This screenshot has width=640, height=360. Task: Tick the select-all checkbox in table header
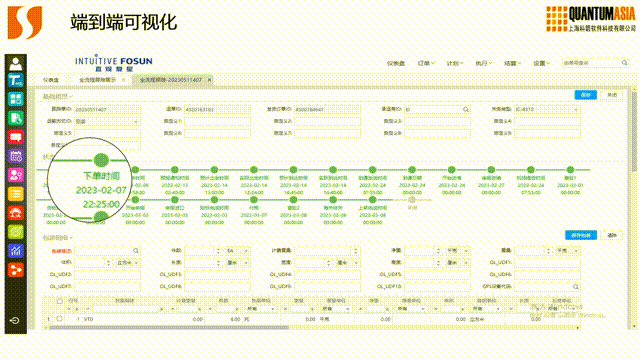pos(60,301)
